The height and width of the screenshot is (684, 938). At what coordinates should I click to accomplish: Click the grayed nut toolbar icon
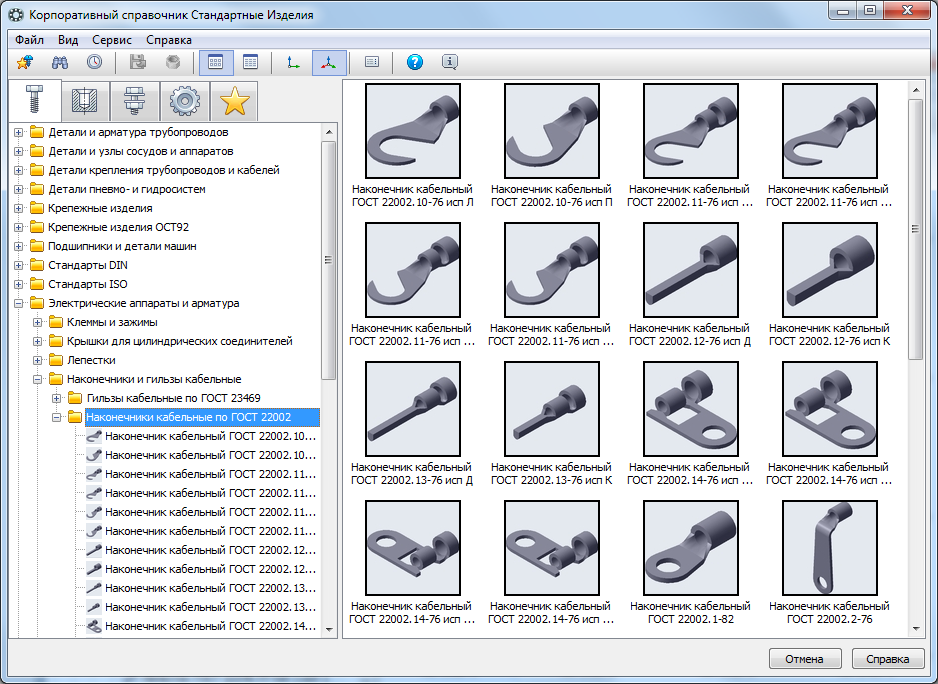click(173, 62)
